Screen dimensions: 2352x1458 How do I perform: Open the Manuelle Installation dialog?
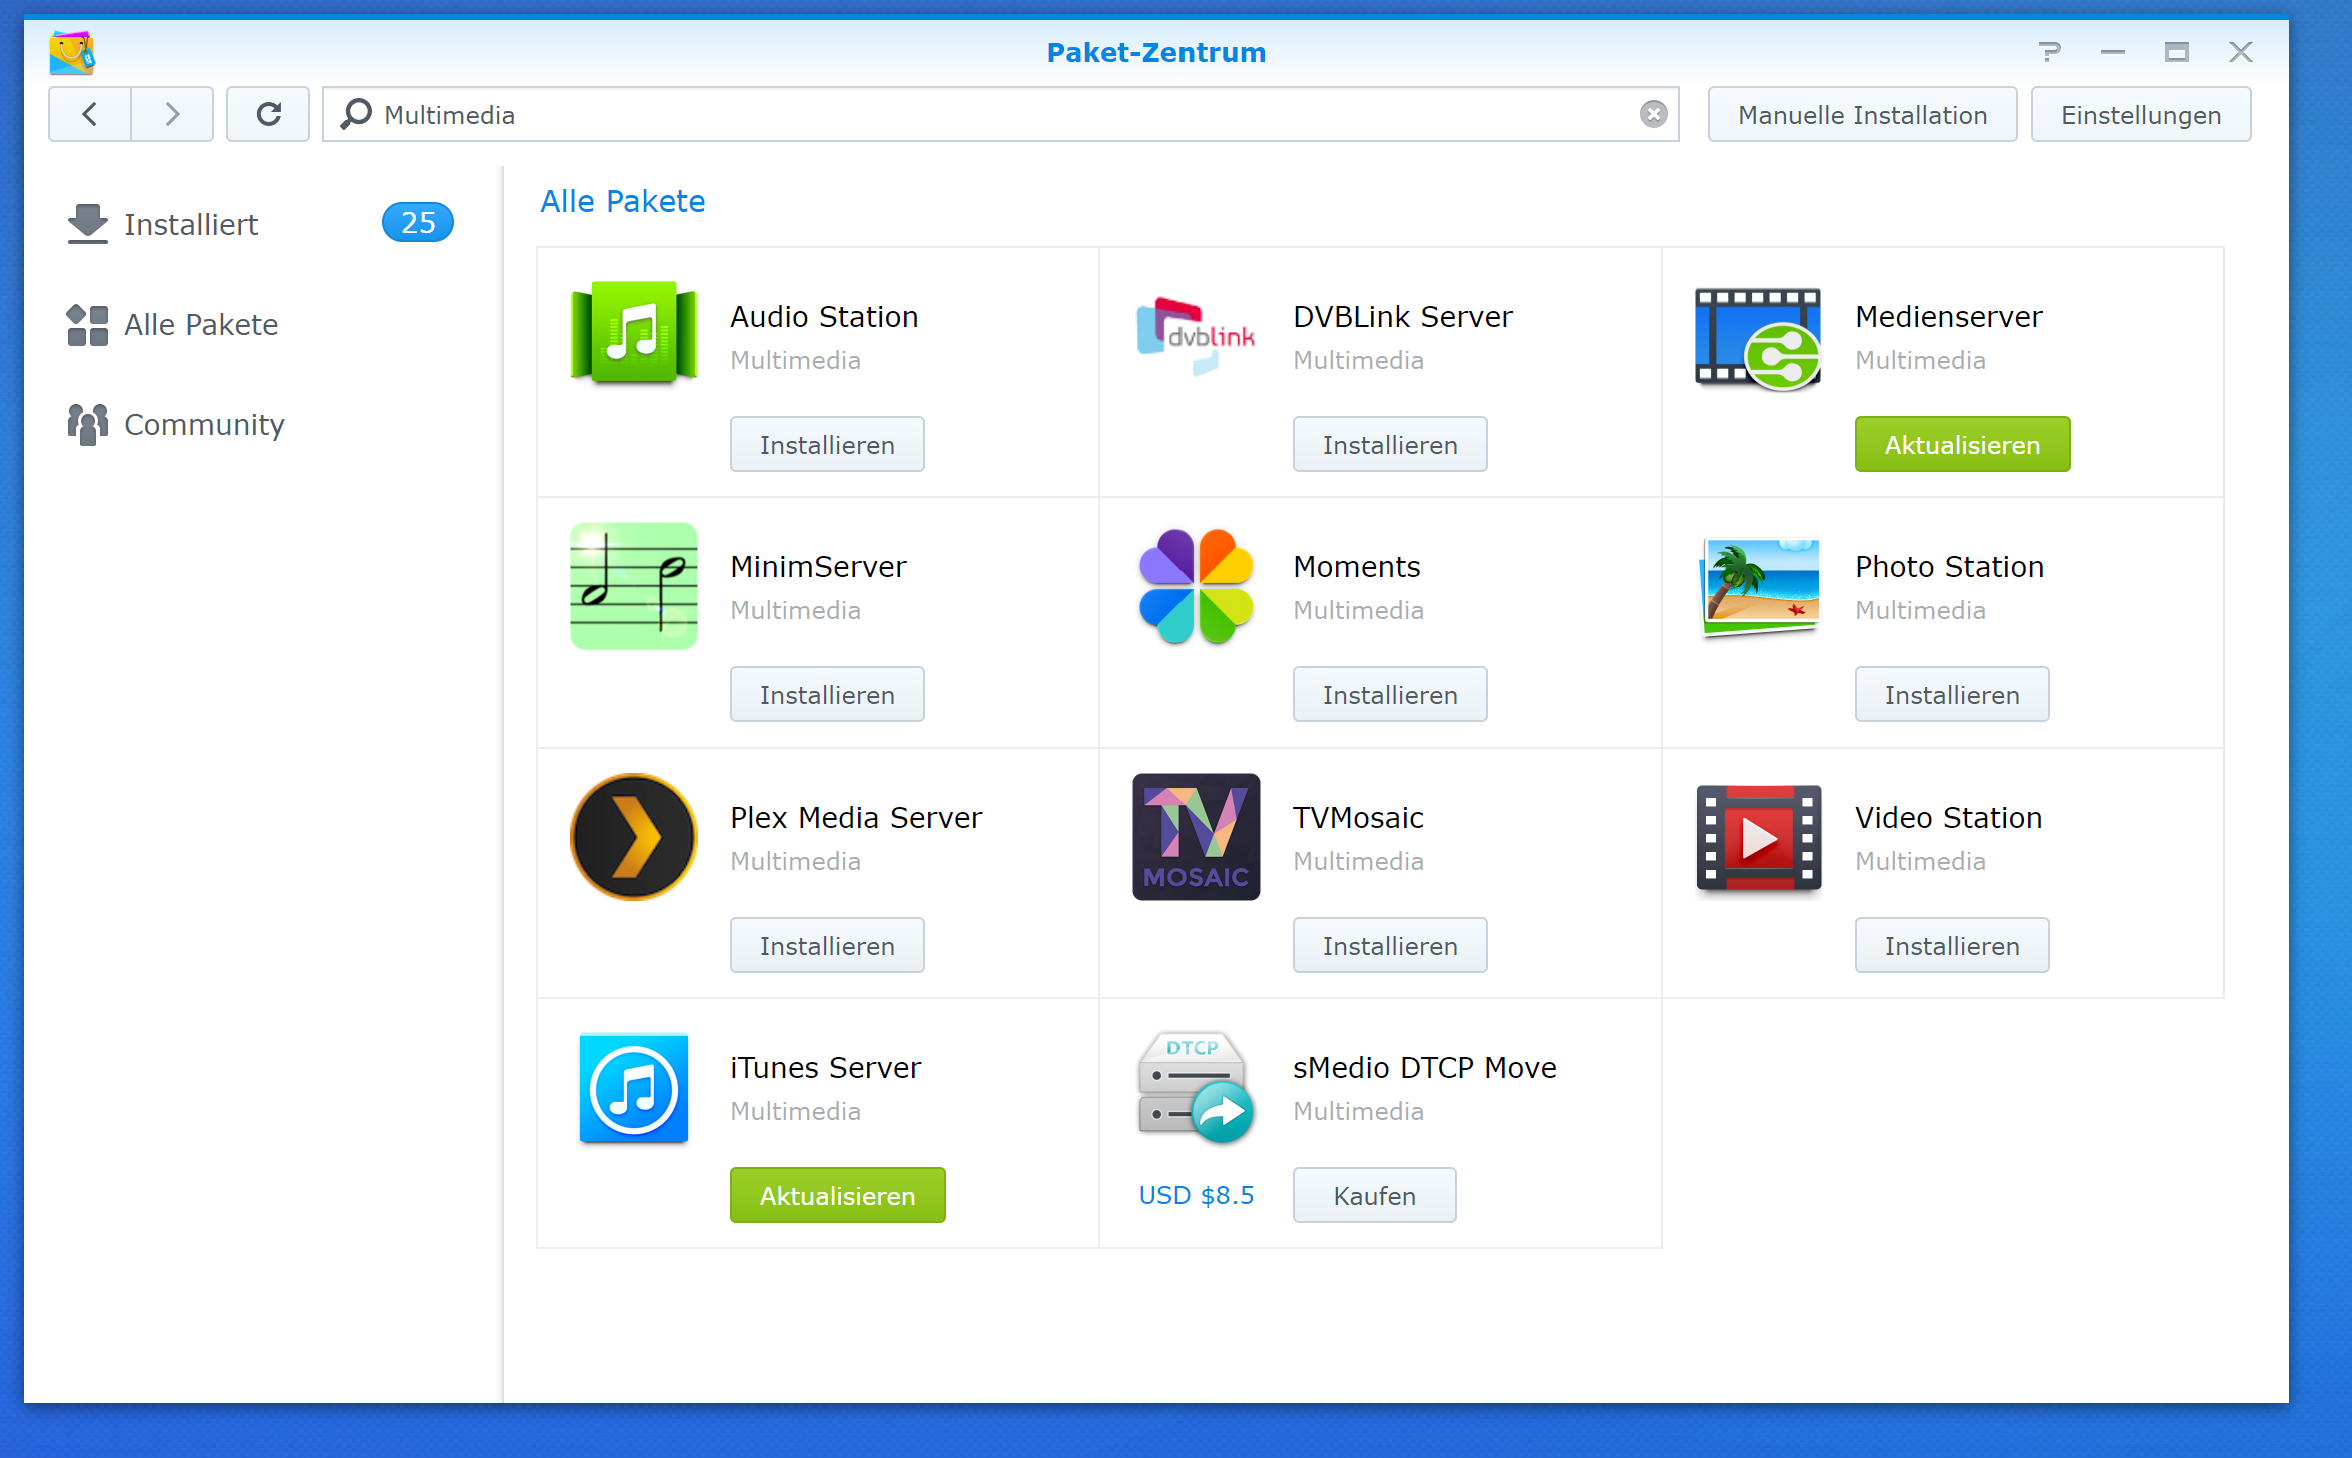1861,114
